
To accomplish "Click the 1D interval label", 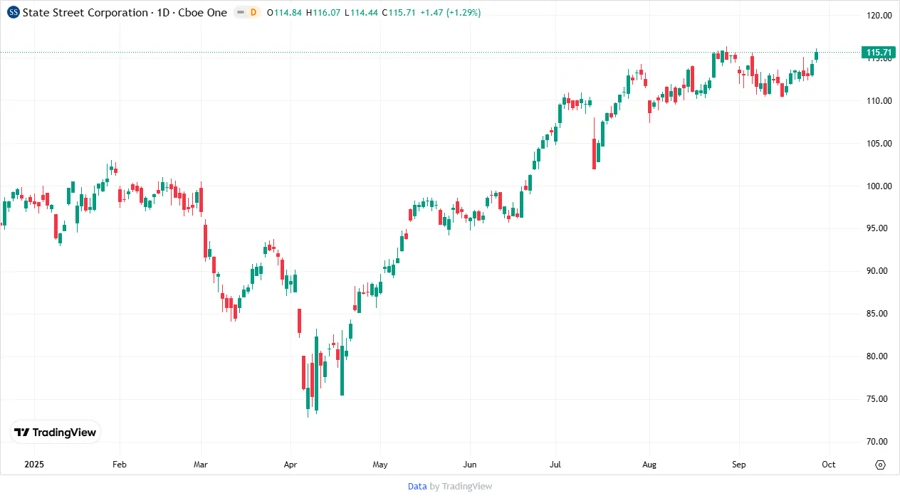I will pos(163,12).
